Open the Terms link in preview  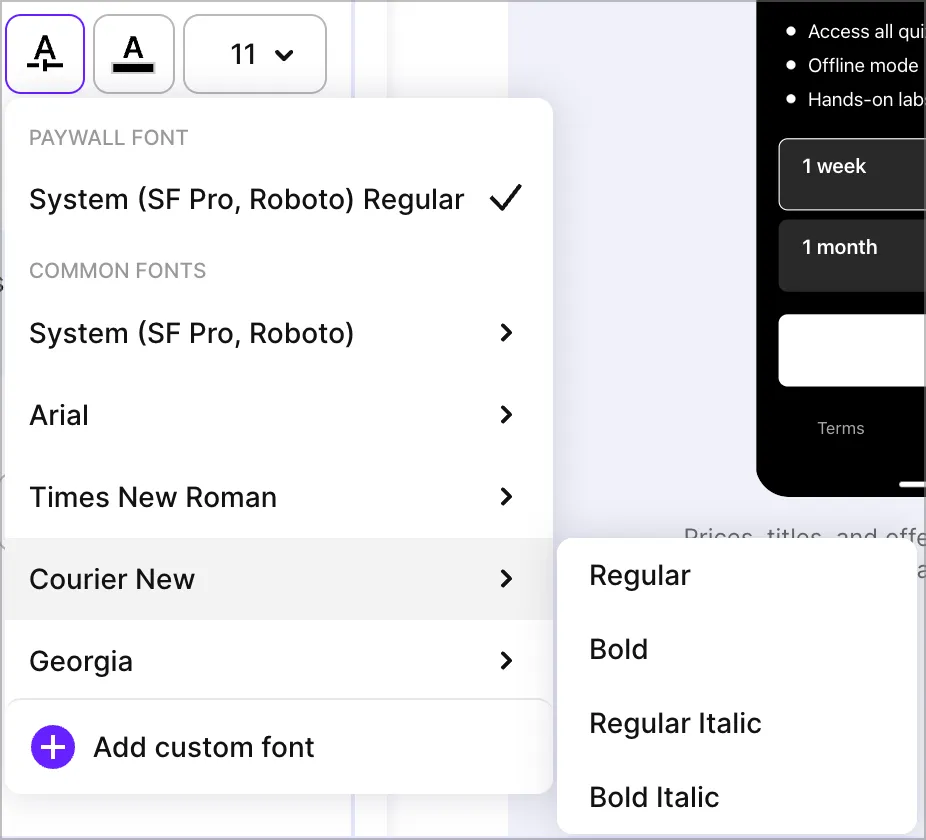point(840,428)
